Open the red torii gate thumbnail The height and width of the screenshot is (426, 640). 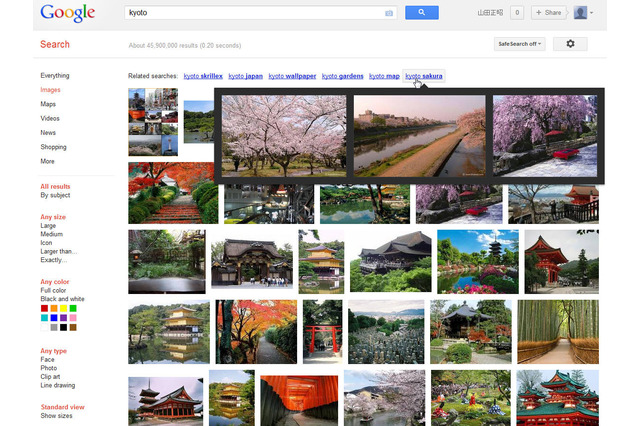(322, 332)
